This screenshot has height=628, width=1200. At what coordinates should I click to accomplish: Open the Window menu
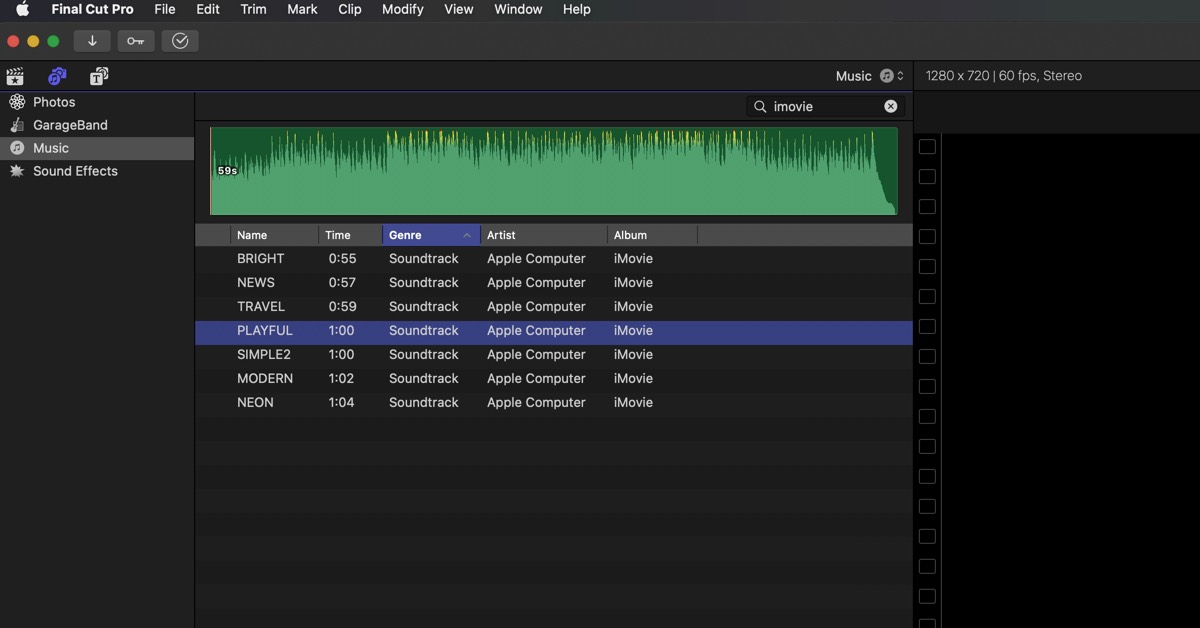coord(518,9)
